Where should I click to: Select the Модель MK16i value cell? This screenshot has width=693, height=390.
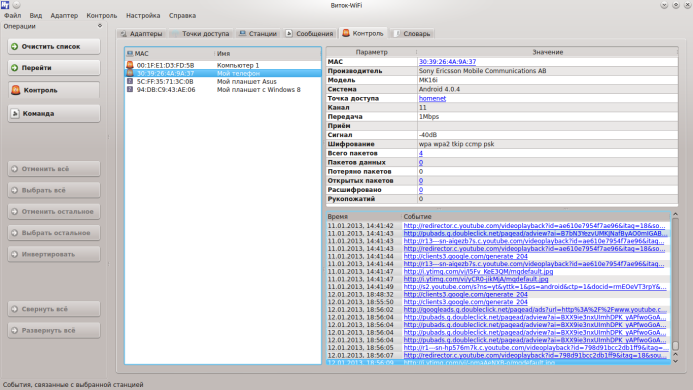(x=548, y=80)
